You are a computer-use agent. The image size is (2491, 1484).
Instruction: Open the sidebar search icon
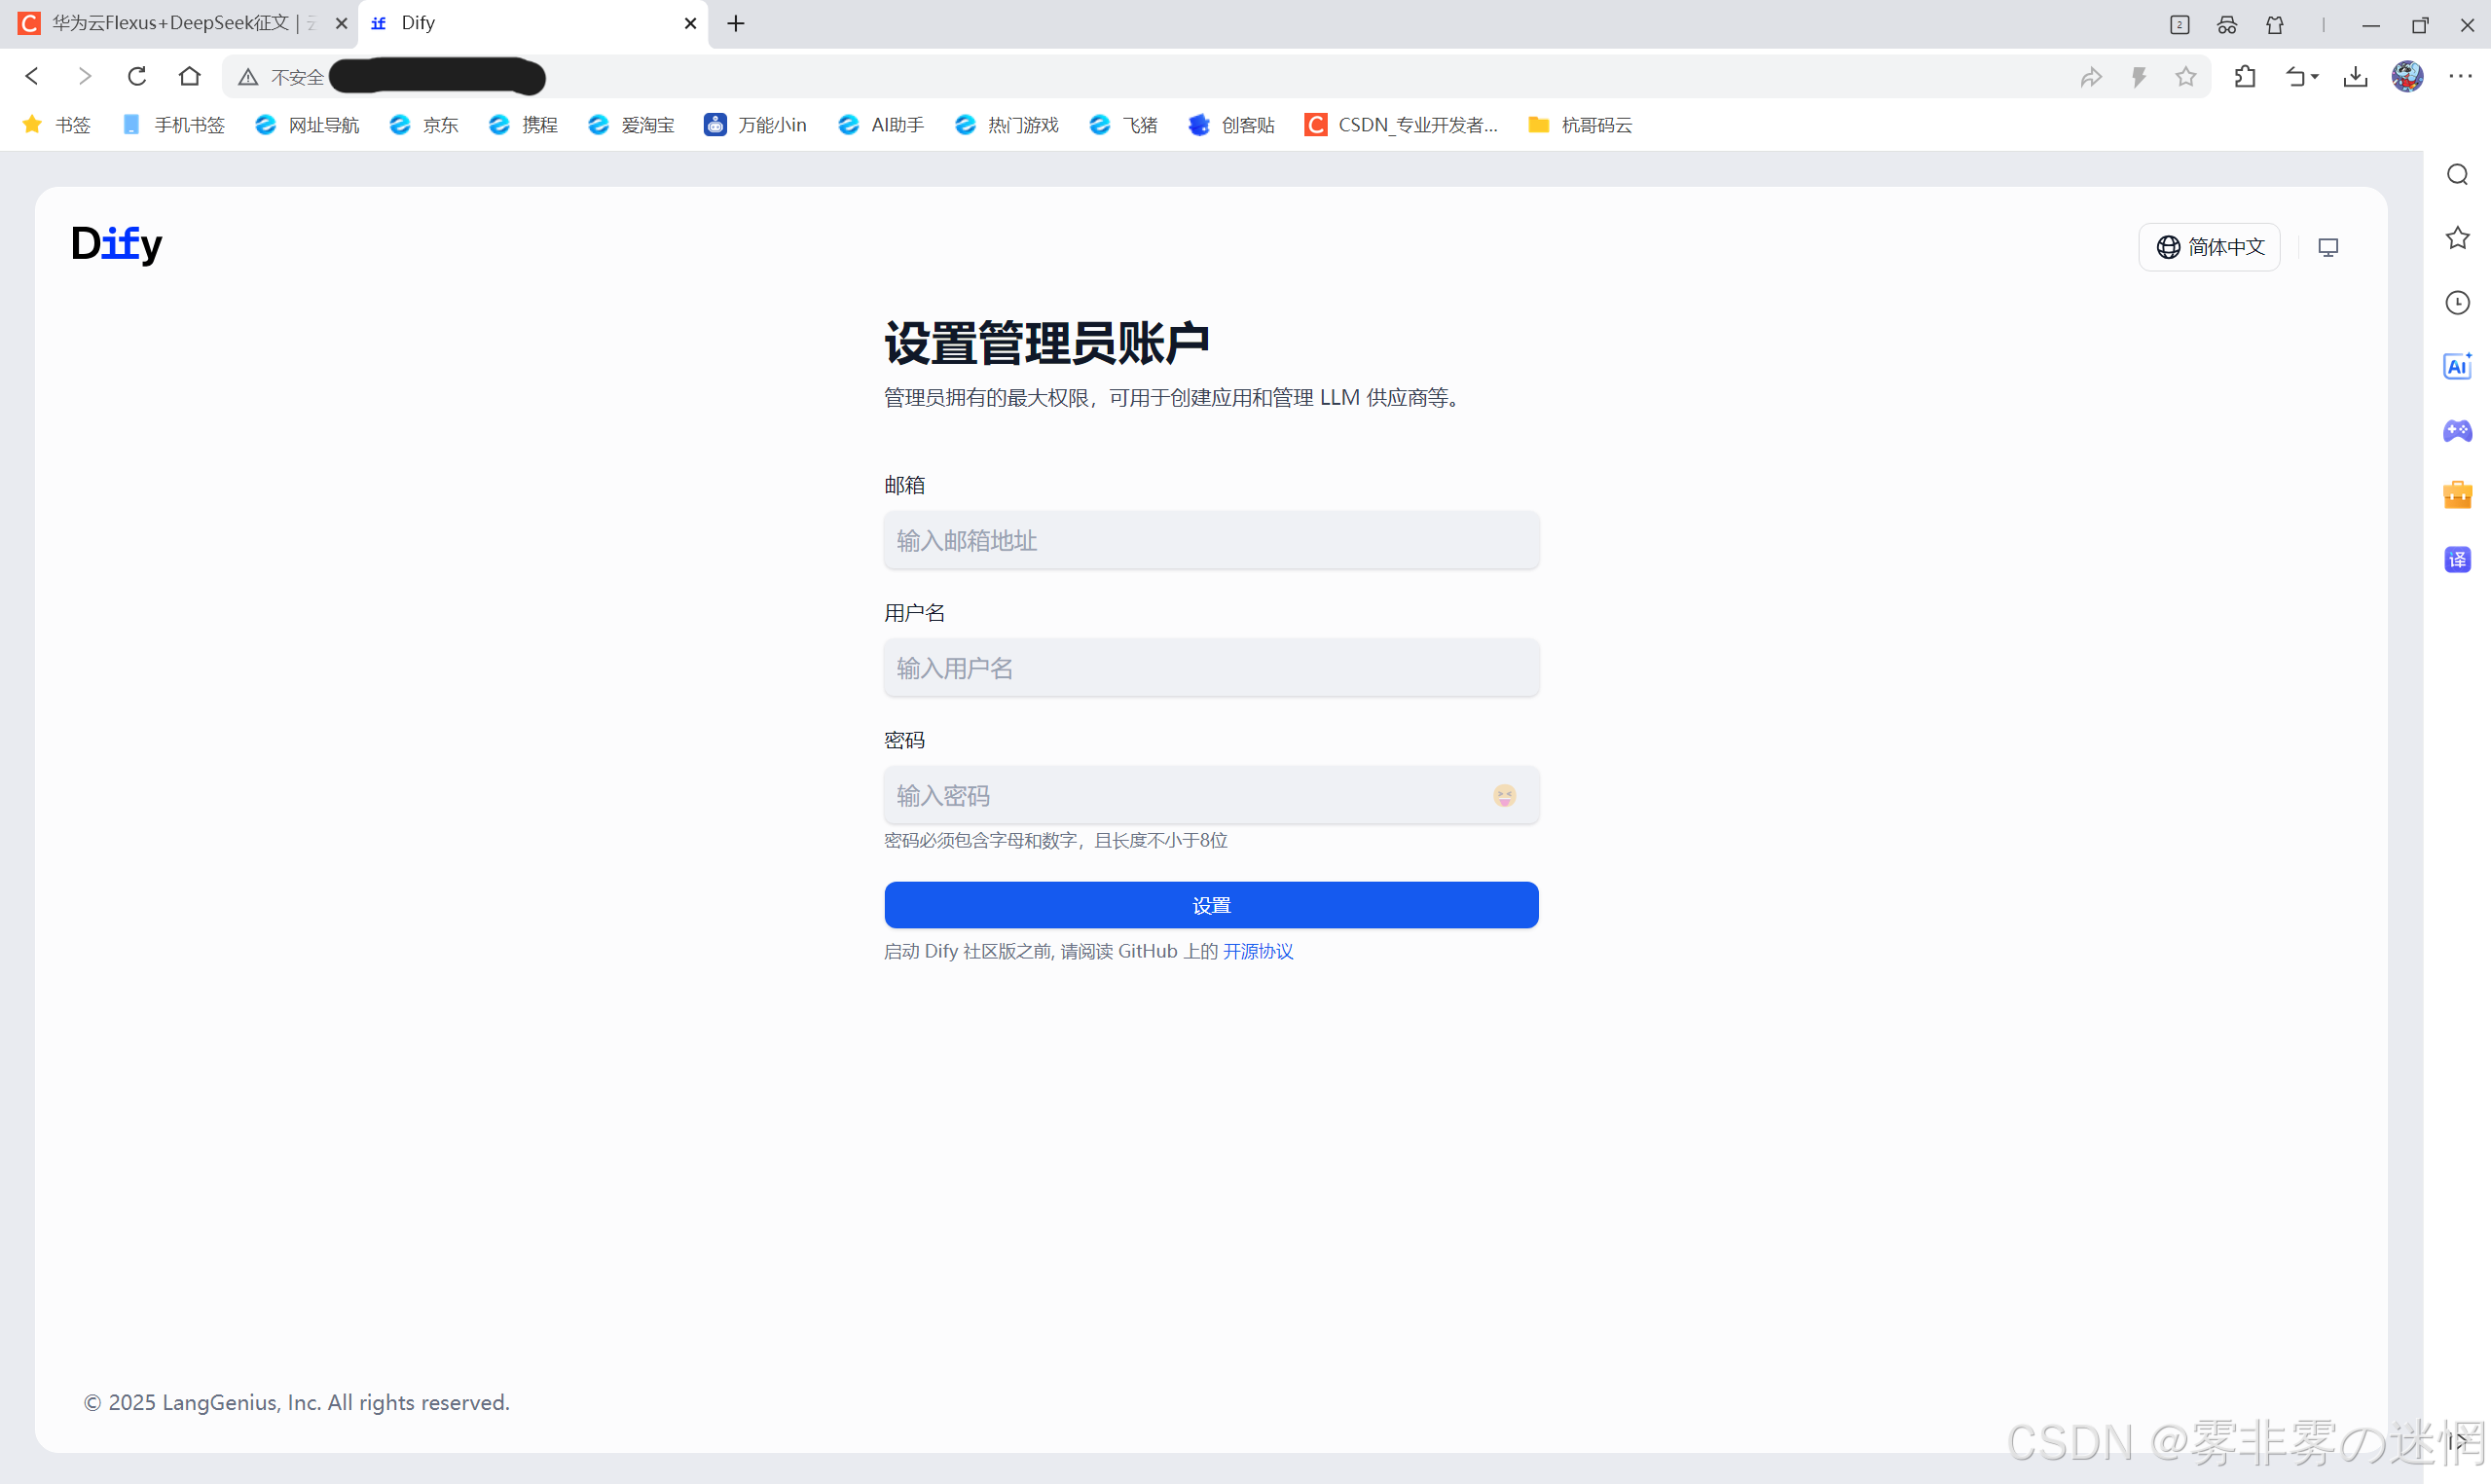click(x=2457, y=175)
